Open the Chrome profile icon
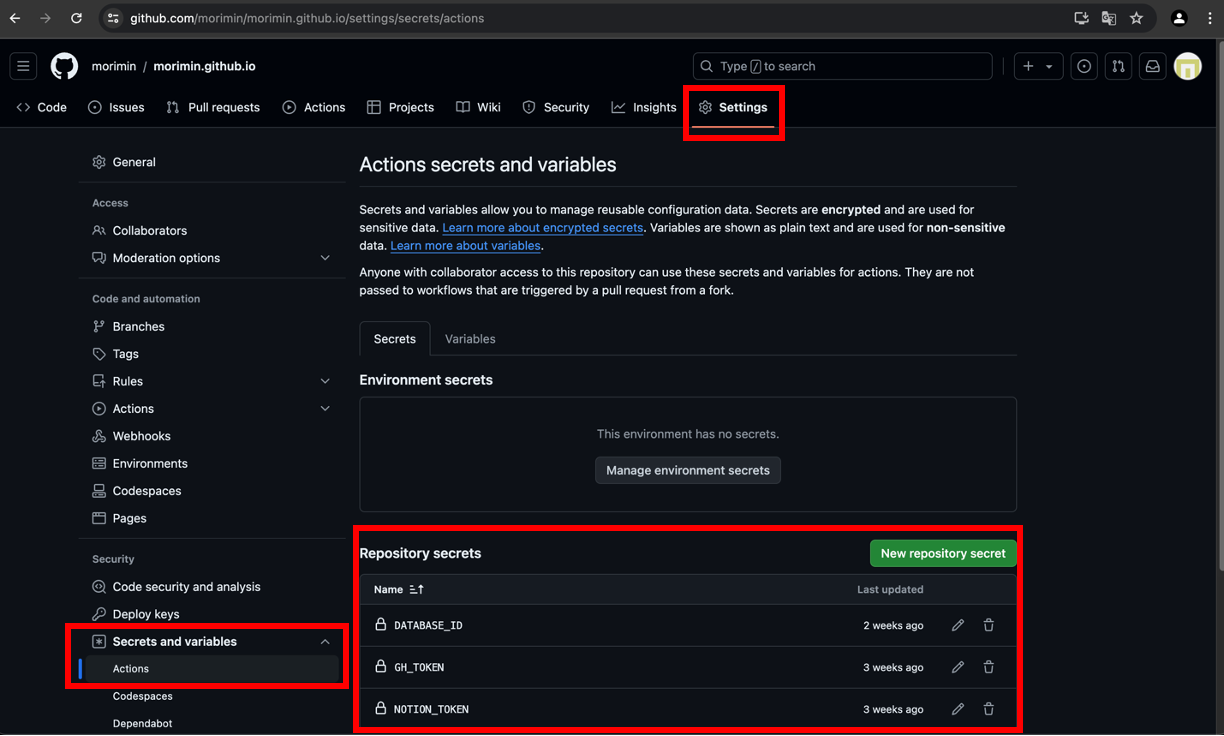Image resolution: width=1224 pixels, height=736 pixels. coord(1179,18)
